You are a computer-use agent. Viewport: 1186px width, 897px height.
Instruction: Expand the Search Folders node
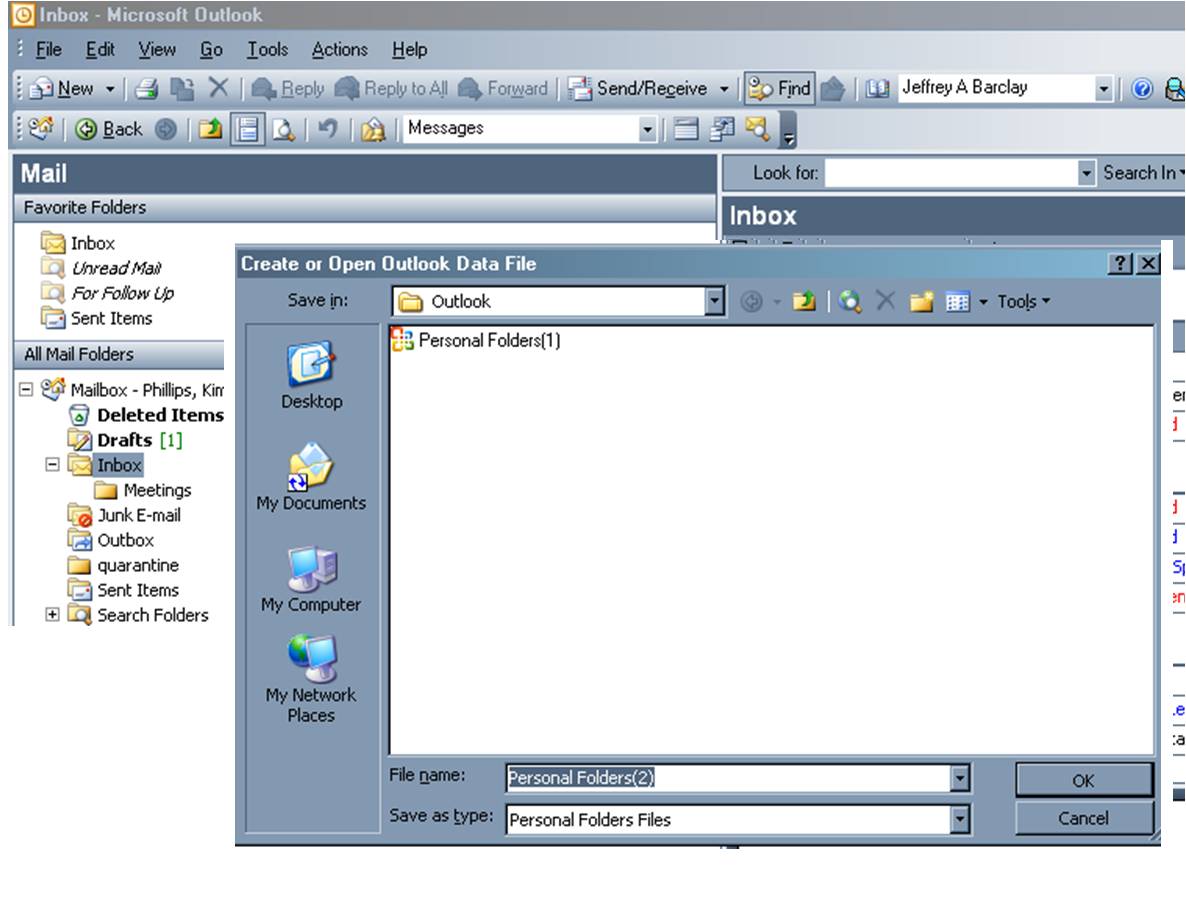tap(52, 614)
